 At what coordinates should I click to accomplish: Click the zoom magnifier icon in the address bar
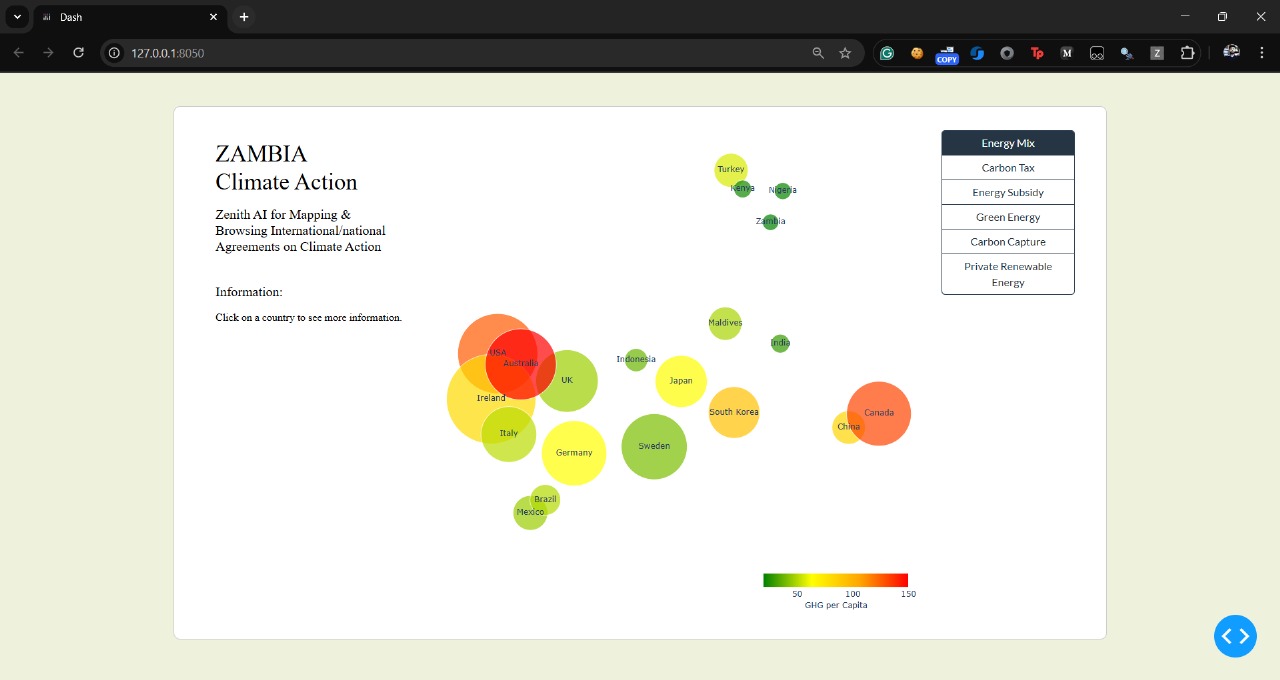(818, 53)
